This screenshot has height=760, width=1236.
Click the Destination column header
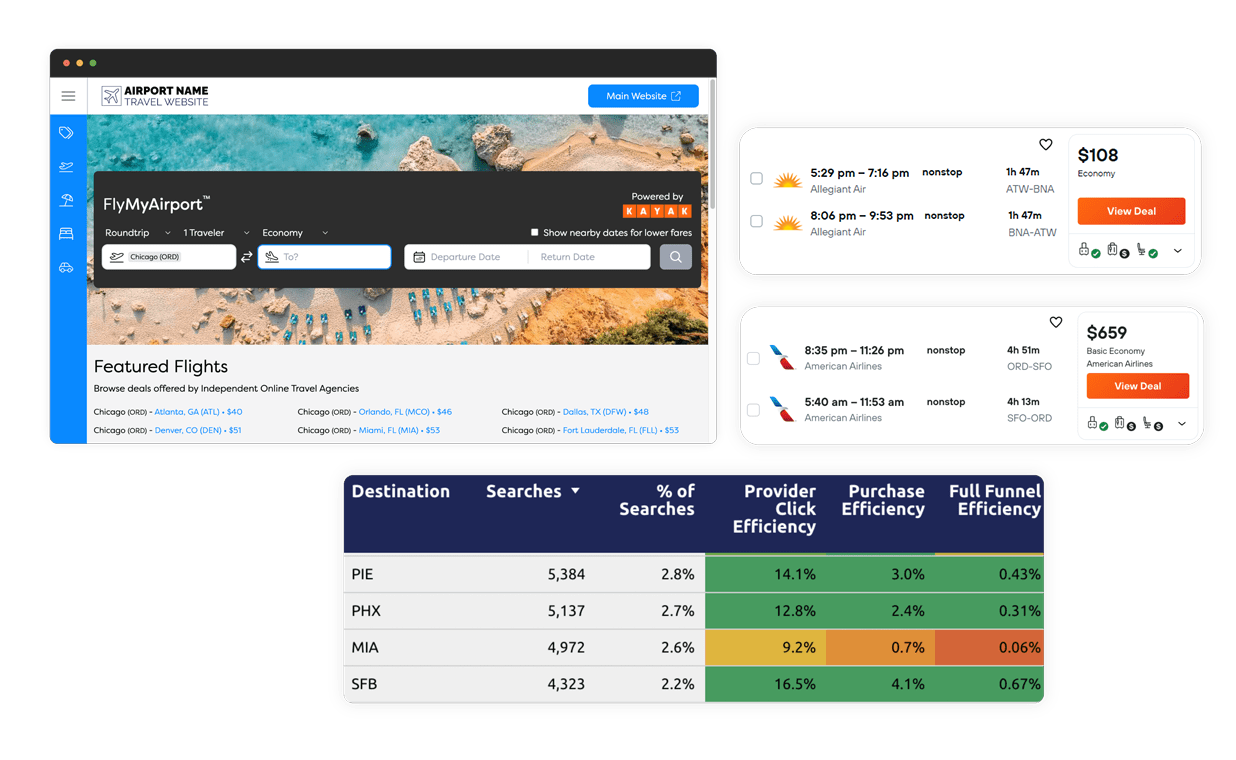400,491
